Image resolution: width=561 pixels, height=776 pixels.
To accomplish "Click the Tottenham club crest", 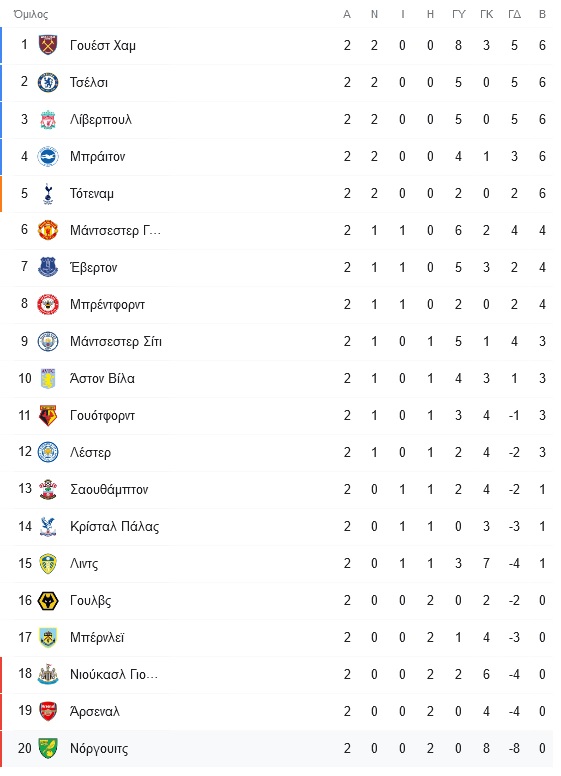I will click(48, 194).
